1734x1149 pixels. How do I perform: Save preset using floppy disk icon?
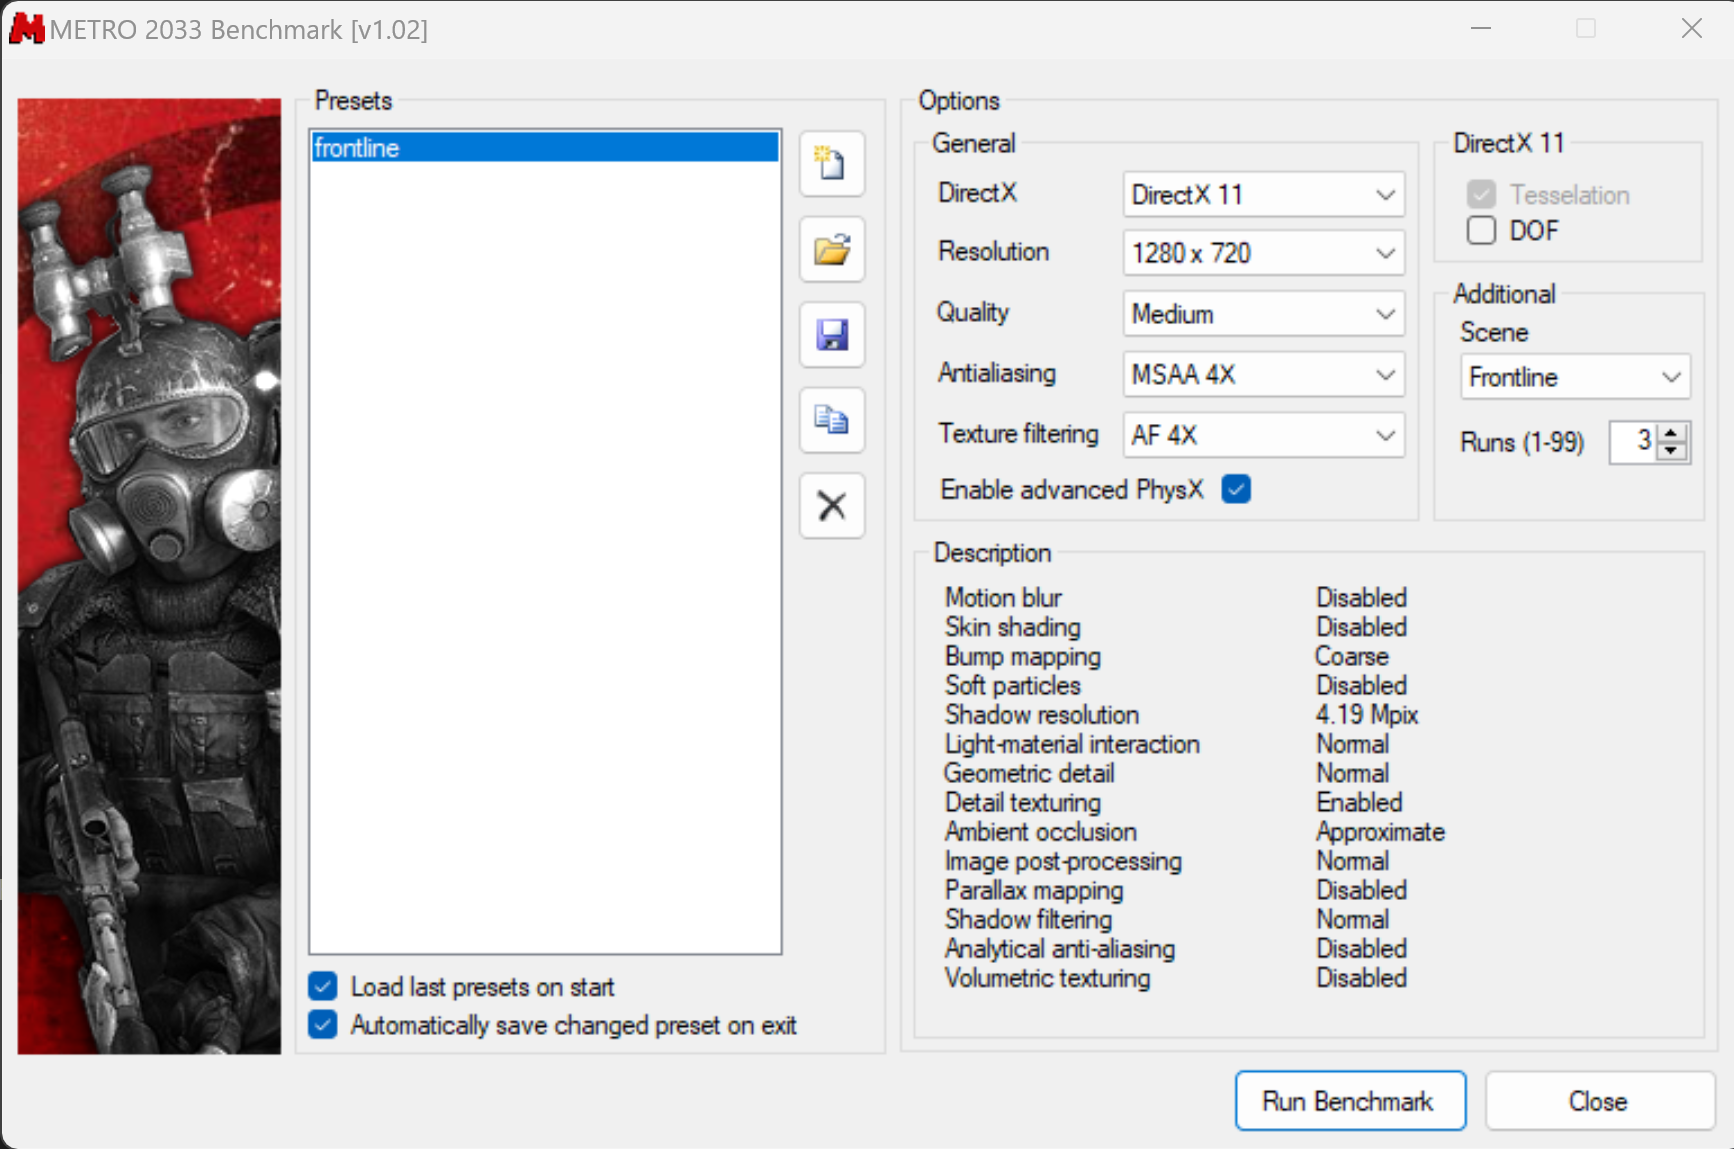831,335
